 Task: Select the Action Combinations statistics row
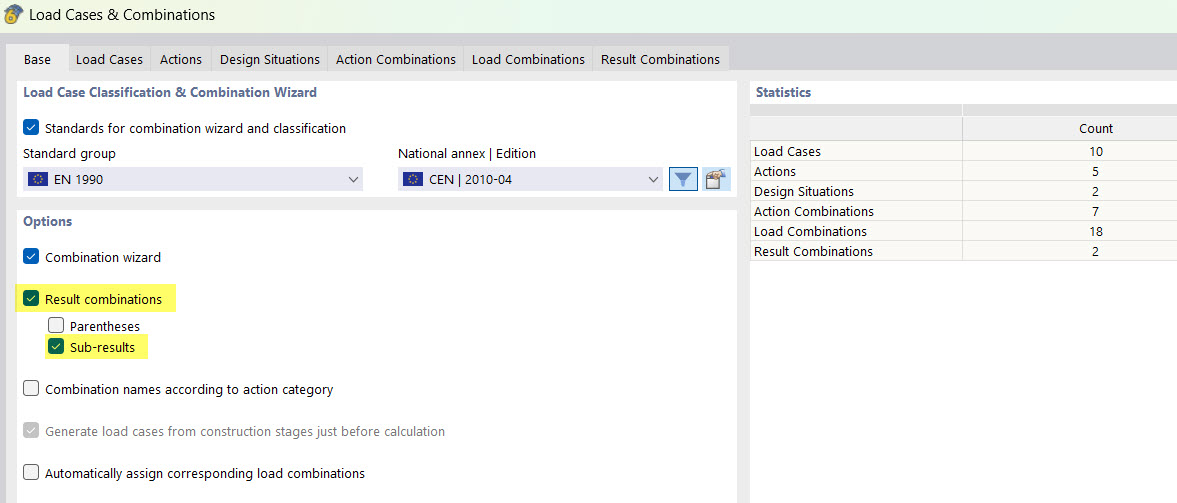click(x=963, y=212)
